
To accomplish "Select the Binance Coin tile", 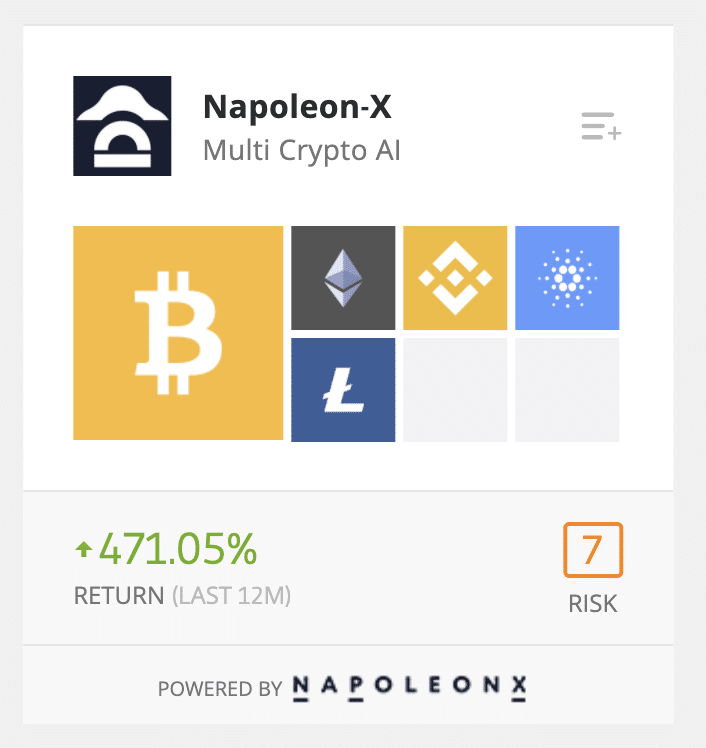I will click(455, 278).
